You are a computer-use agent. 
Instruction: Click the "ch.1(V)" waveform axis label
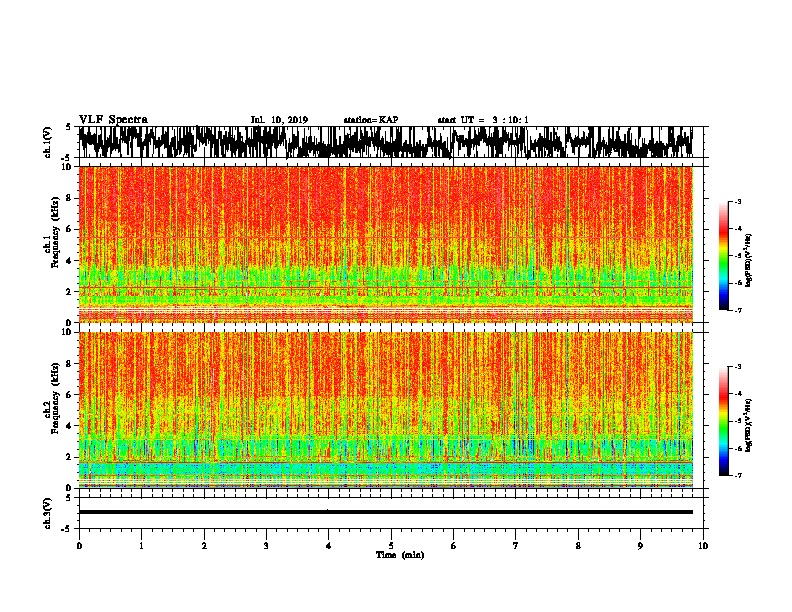coord(48,142)
